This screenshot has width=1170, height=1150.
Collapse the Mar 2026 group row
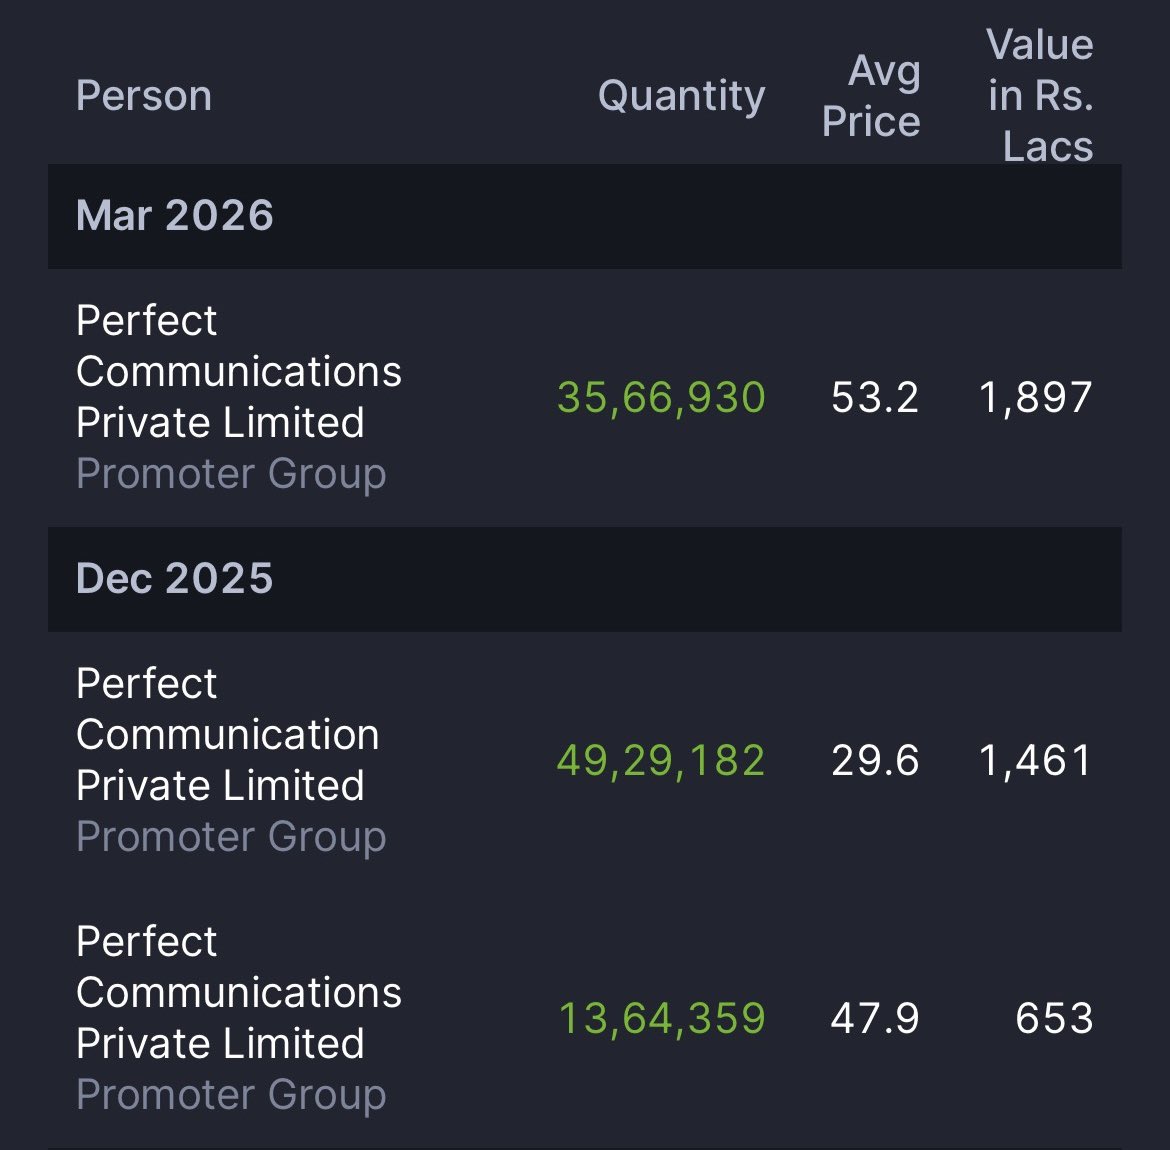click(x=175, y=216)
